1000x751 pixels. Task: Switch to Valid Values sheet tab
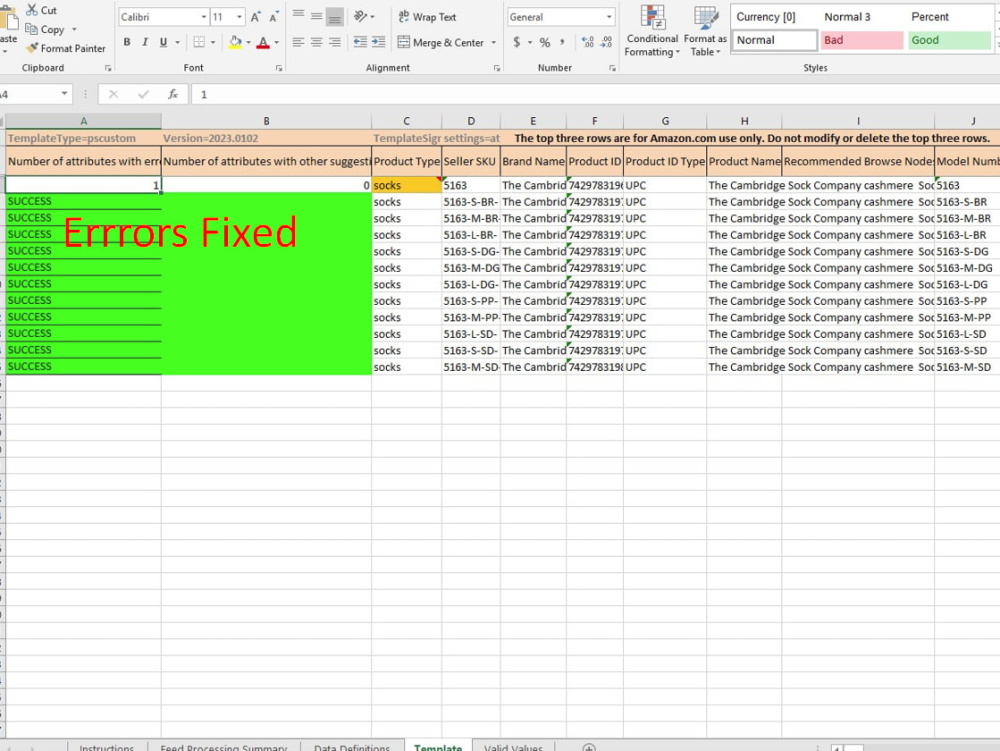tap(513, 747)
